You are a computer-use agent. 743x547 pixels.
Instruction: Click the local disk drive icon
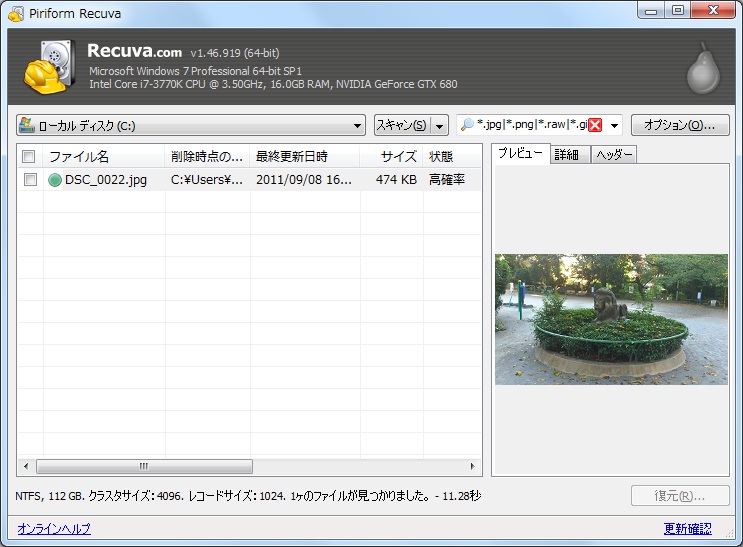(27, 125)
